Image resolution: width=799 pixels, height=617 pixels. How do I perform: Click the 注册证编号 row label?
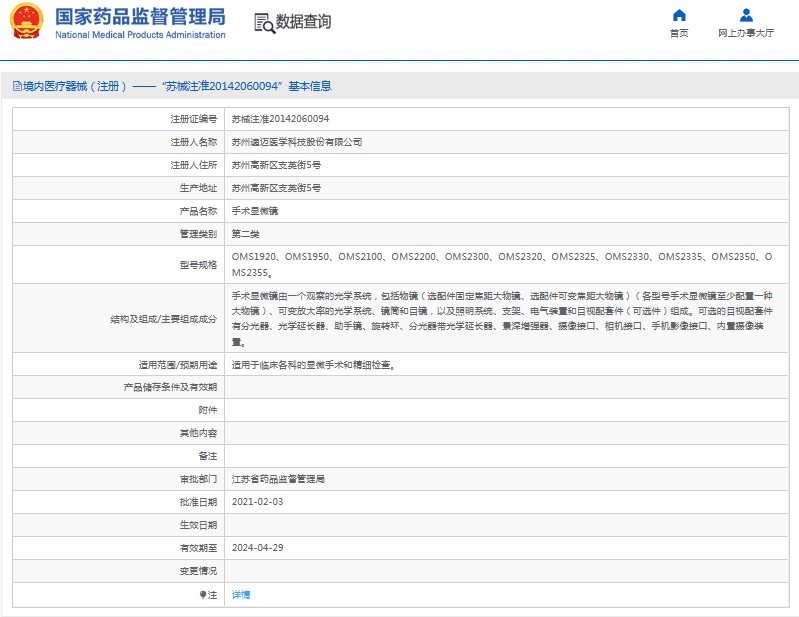(194, 119)
